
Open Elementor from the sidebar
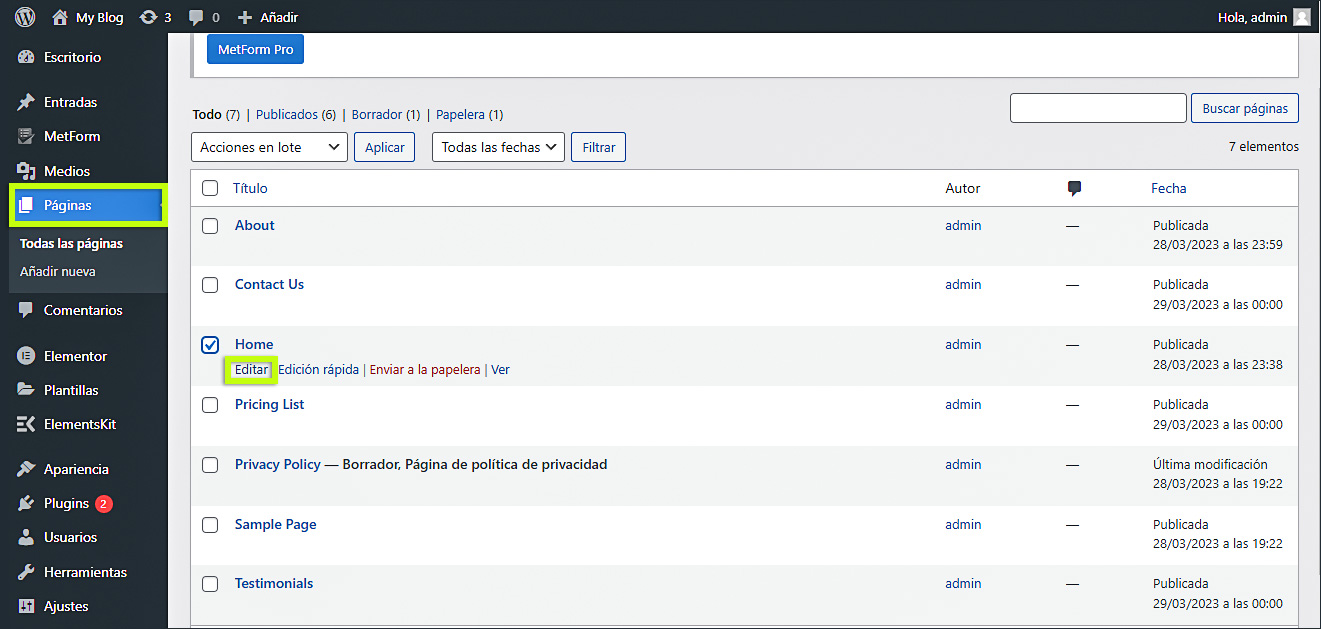75,356
